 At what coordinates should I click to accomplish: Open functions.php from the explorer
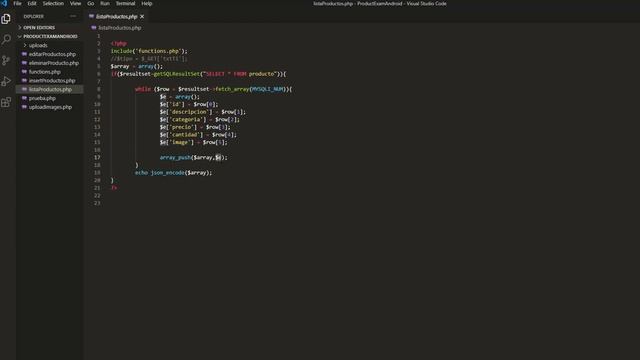point(44,71)
